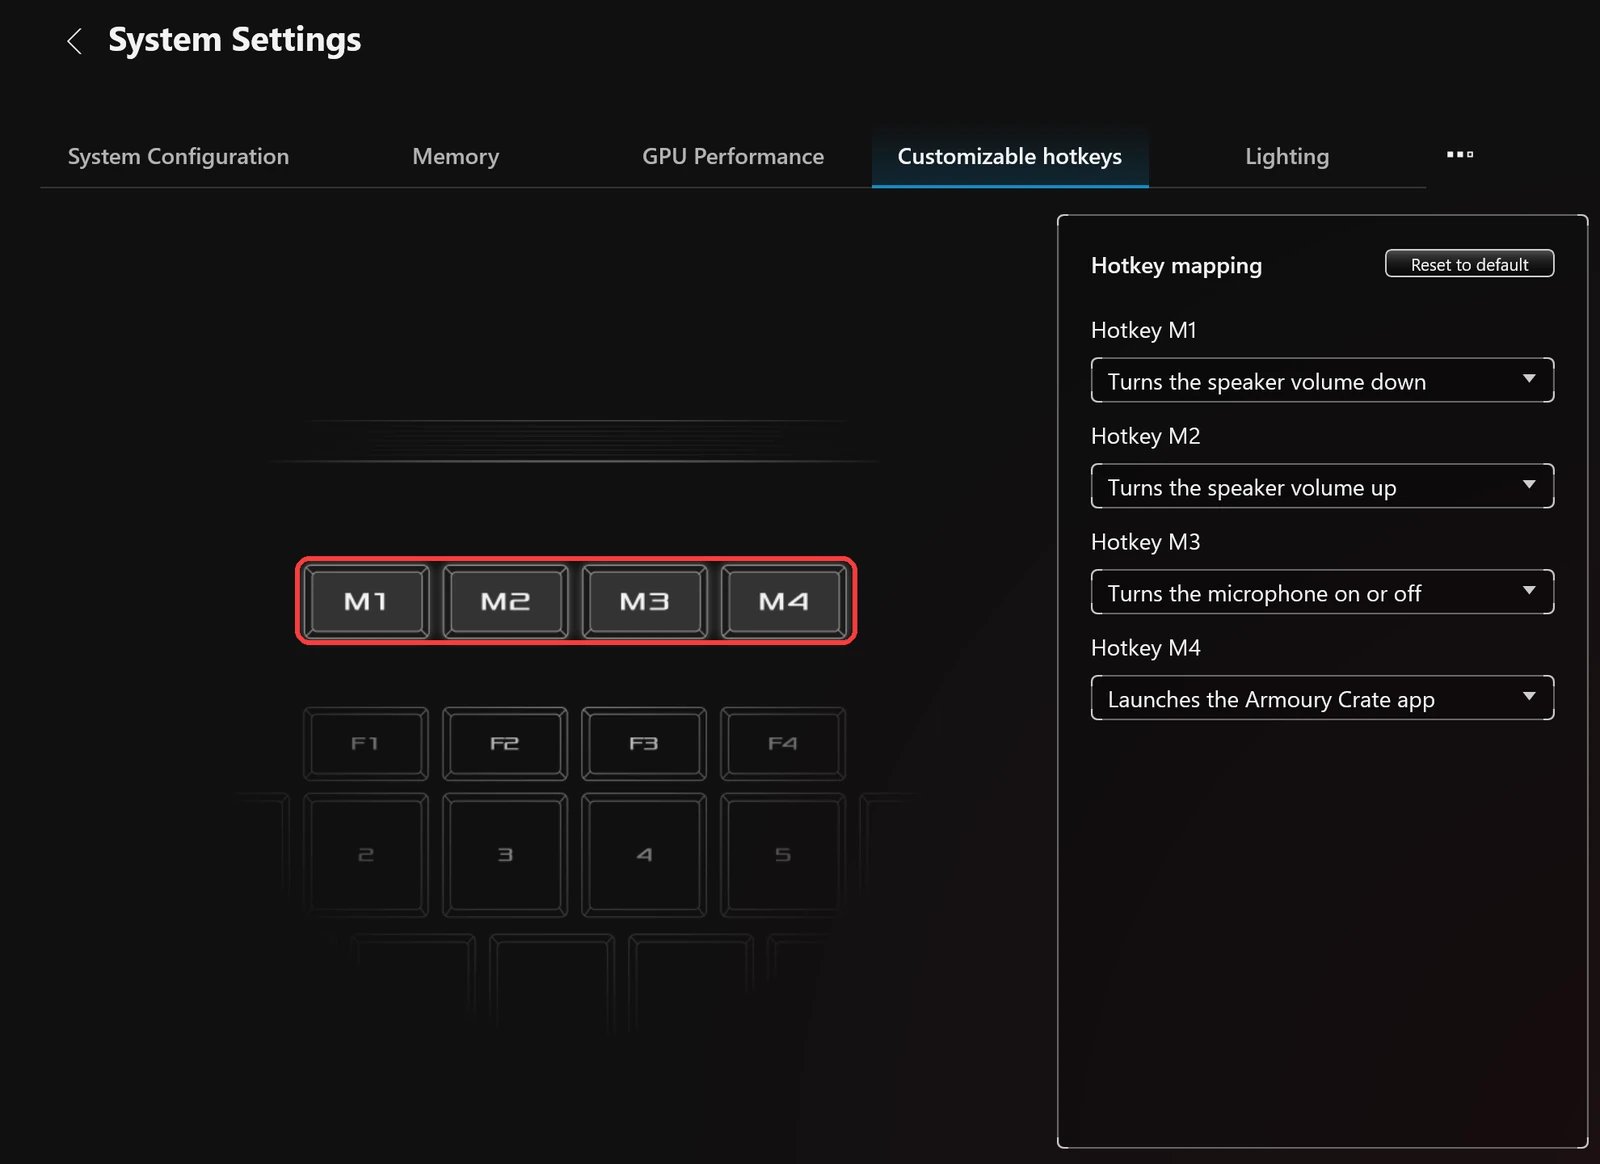Open the Hotkey M3 microphone dropdown
The image size is (1600, 1164).
[x=1322, y=593]
